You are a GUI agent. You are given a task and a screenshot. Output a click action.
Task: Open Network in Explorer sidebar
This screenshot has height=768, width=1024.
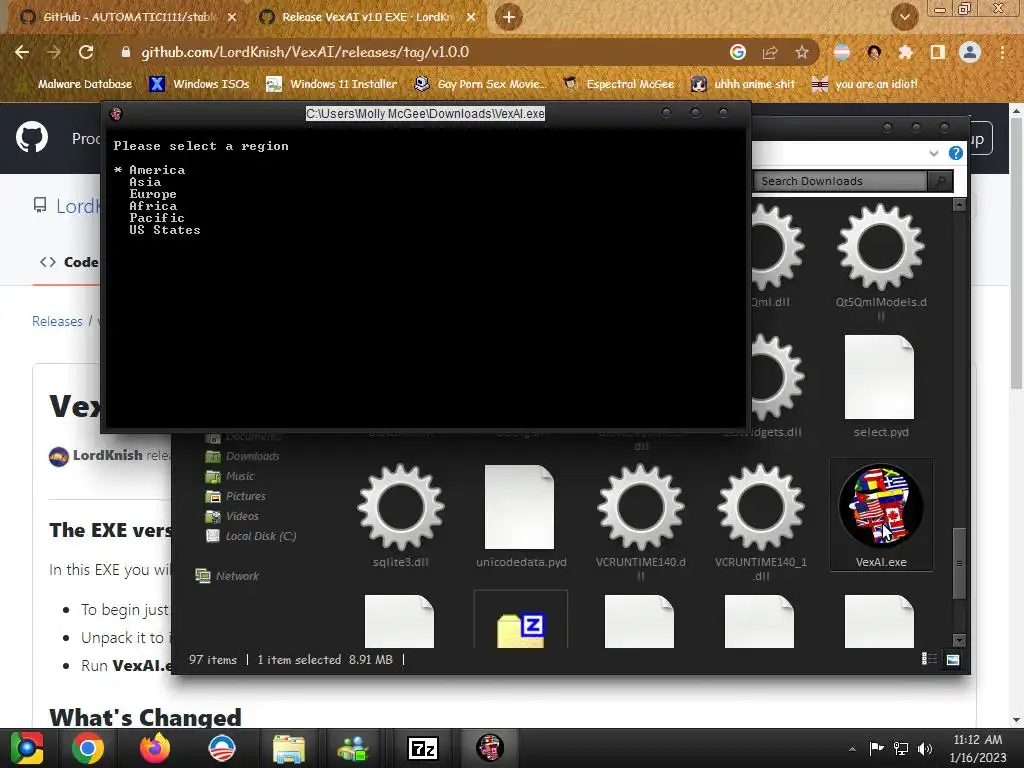[x=227, y=576]
